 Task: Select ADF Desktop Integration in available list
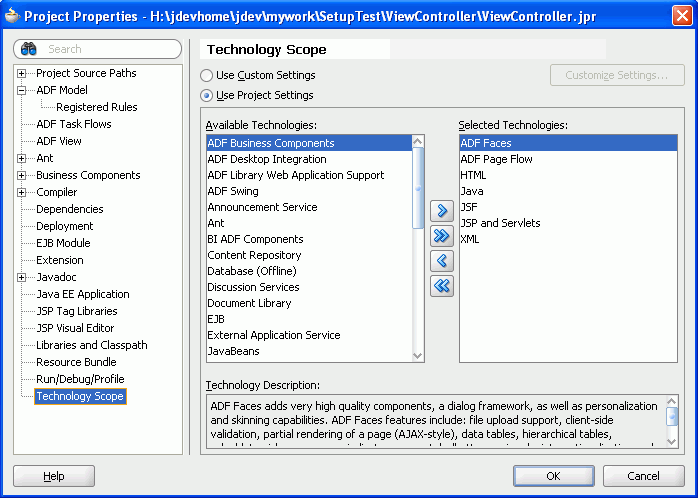309,159
